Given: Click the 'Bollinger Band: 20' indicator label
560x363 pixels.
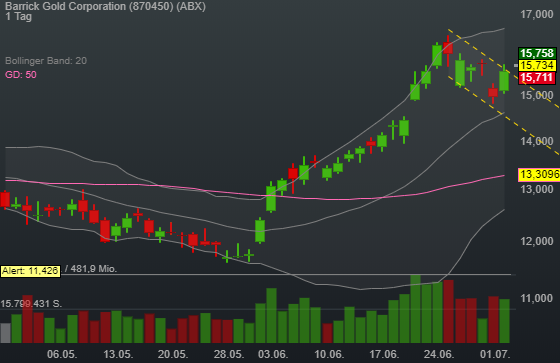Looking at the screenshot, I should [x=46, y=61].
